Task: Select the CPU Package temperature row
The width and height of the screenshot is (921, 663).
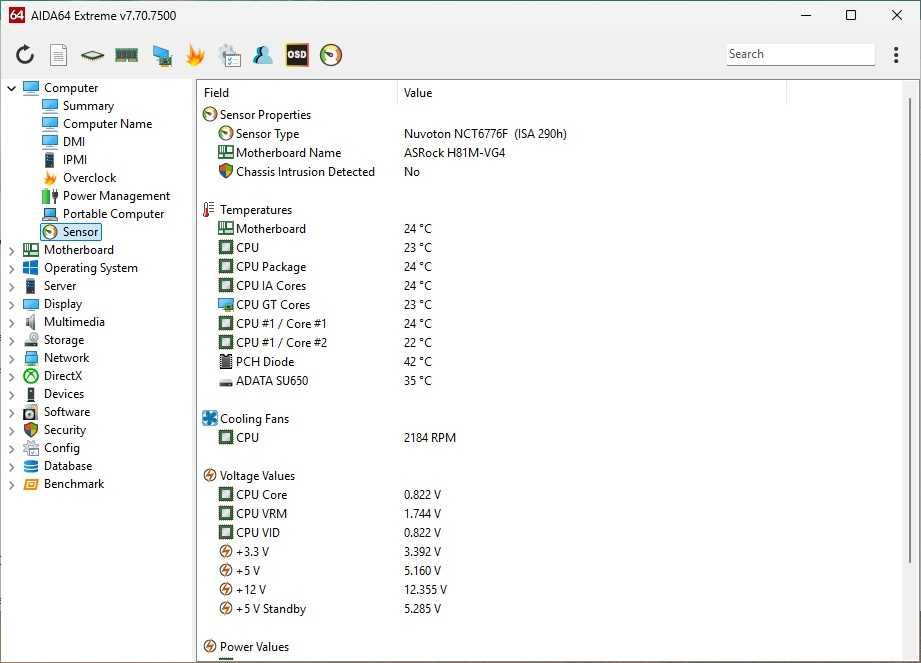Action: click(325, 267)
